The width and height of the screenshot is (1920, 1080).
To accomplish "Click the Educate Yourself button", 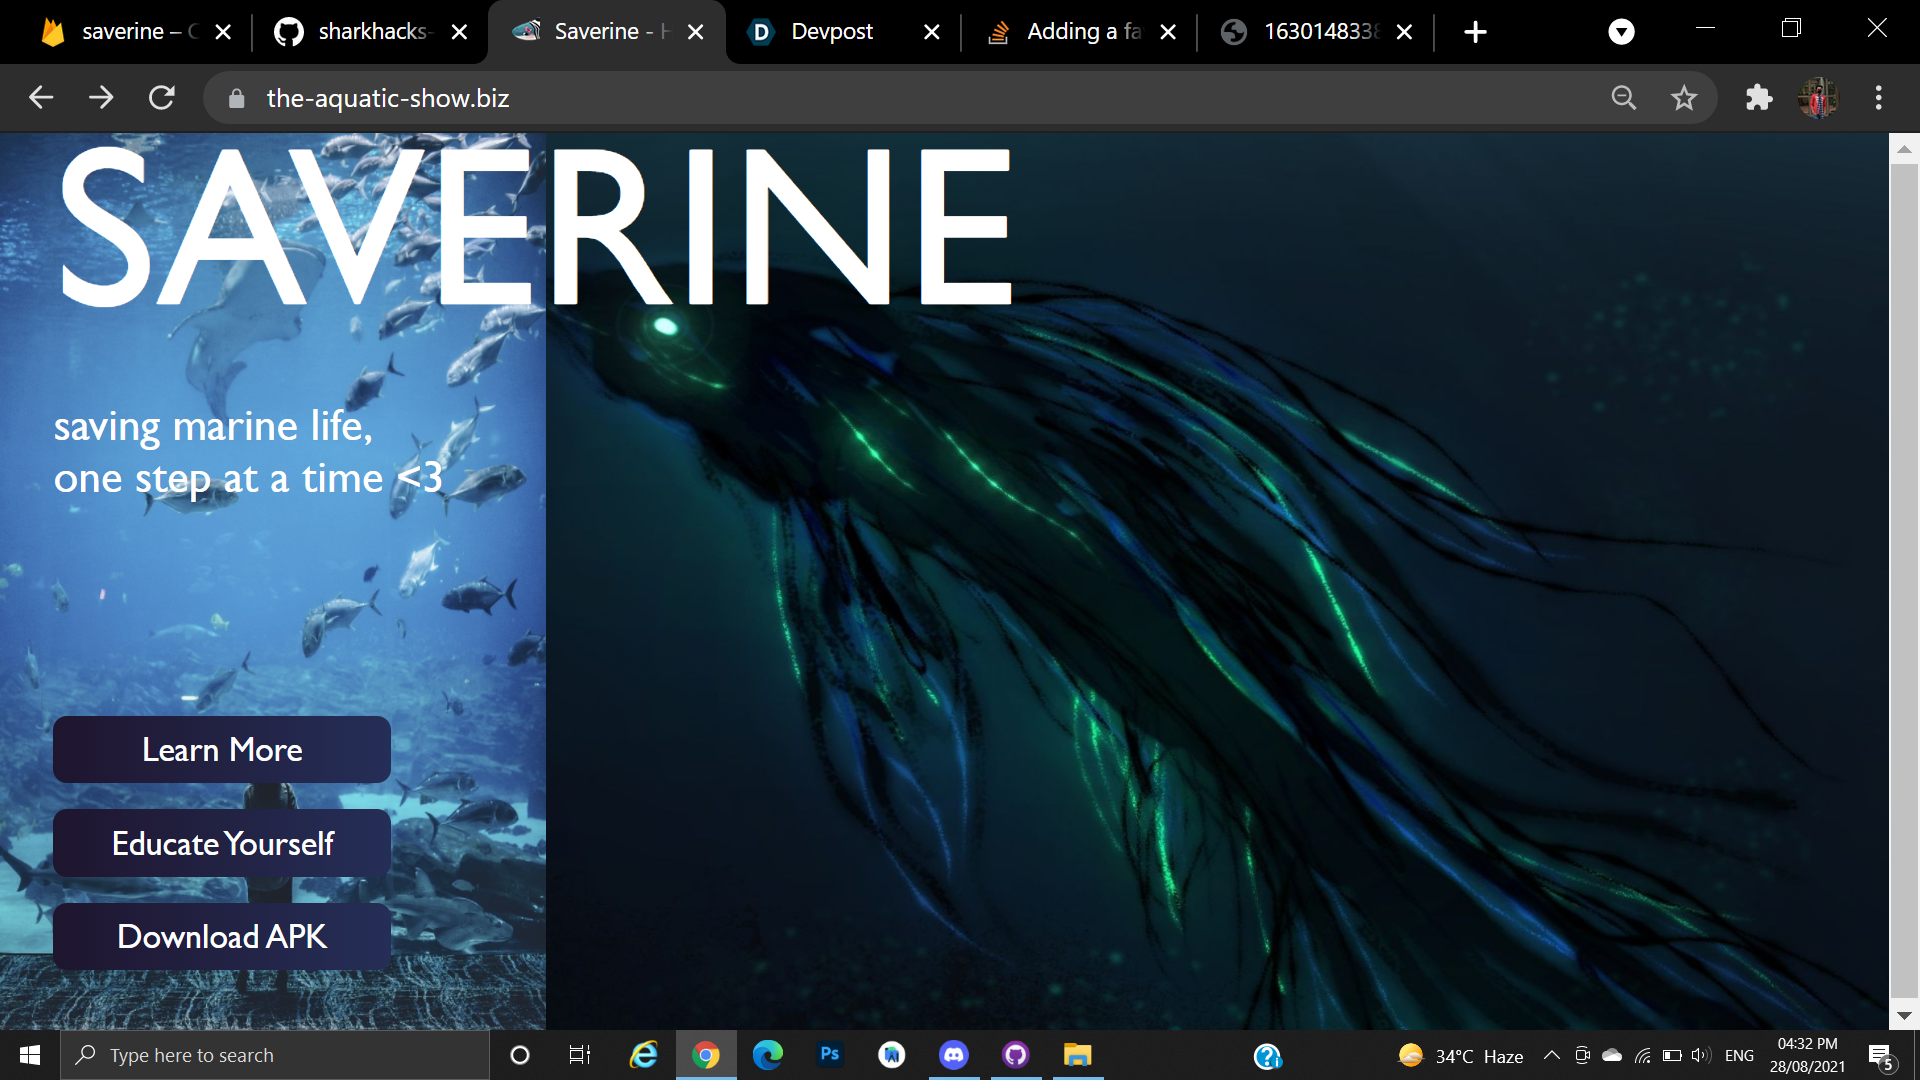I will 222,843.
